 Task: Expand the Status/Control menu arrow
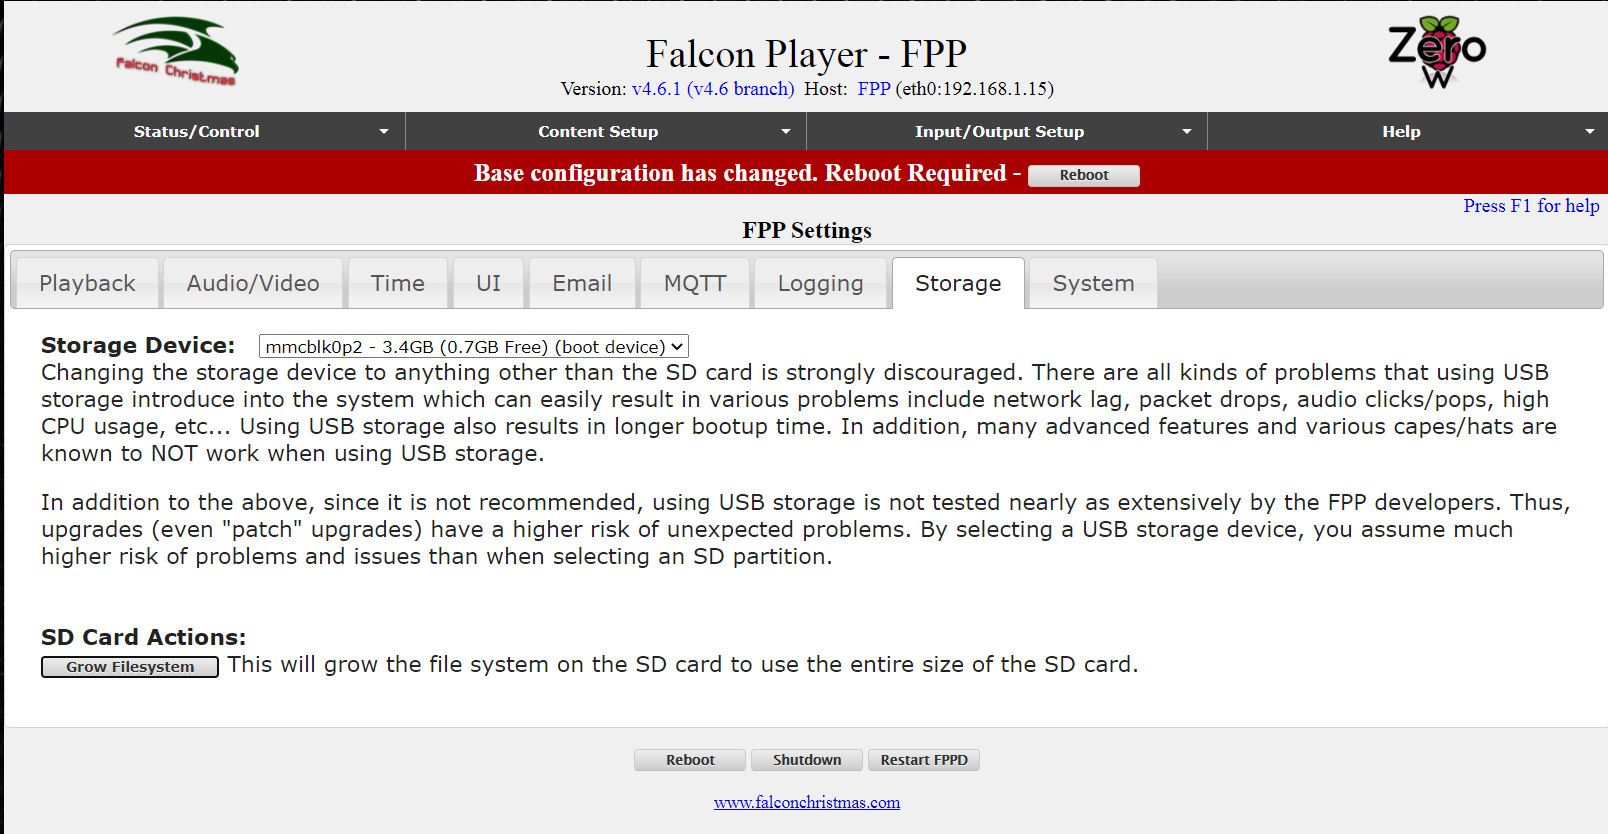(x=384, y=132)
